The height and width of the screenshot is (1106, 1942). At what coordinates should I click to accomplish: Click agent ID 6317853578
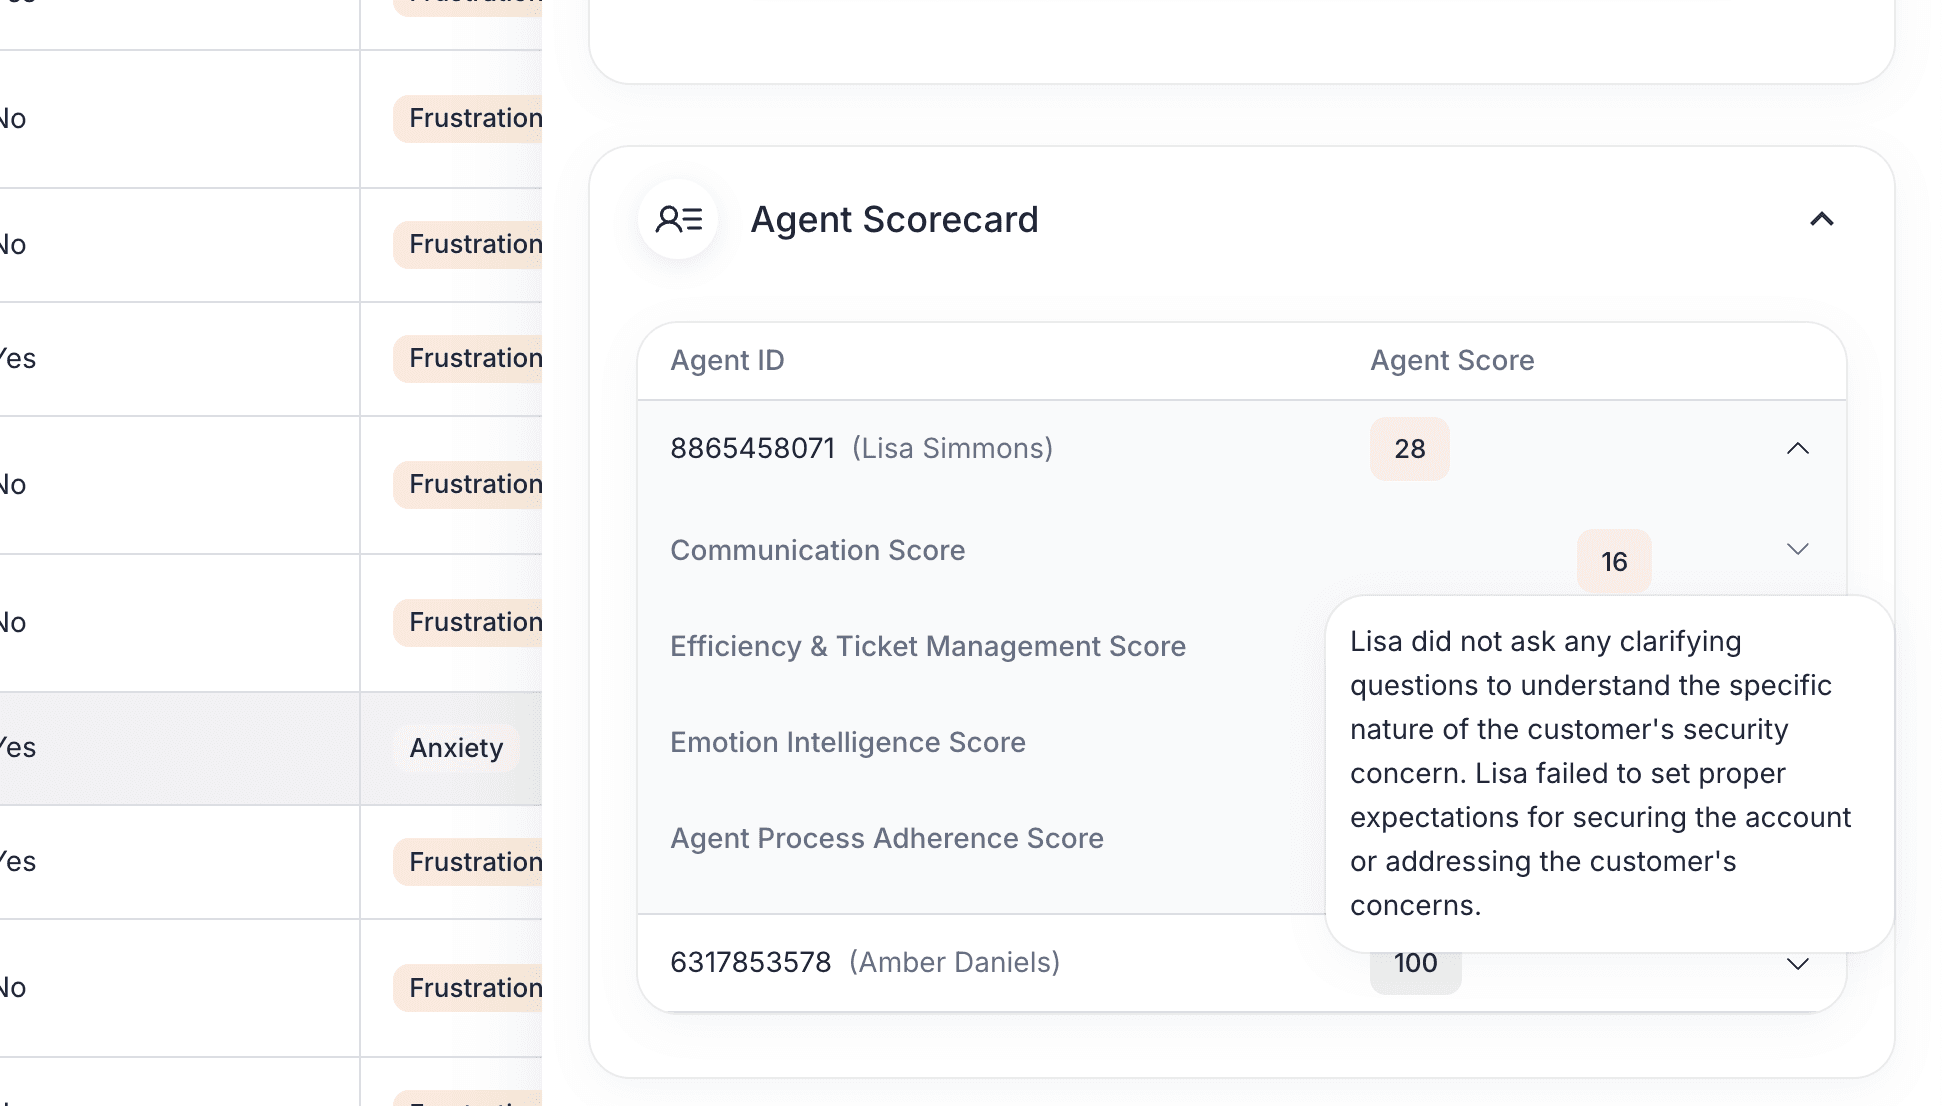[750, 962]
